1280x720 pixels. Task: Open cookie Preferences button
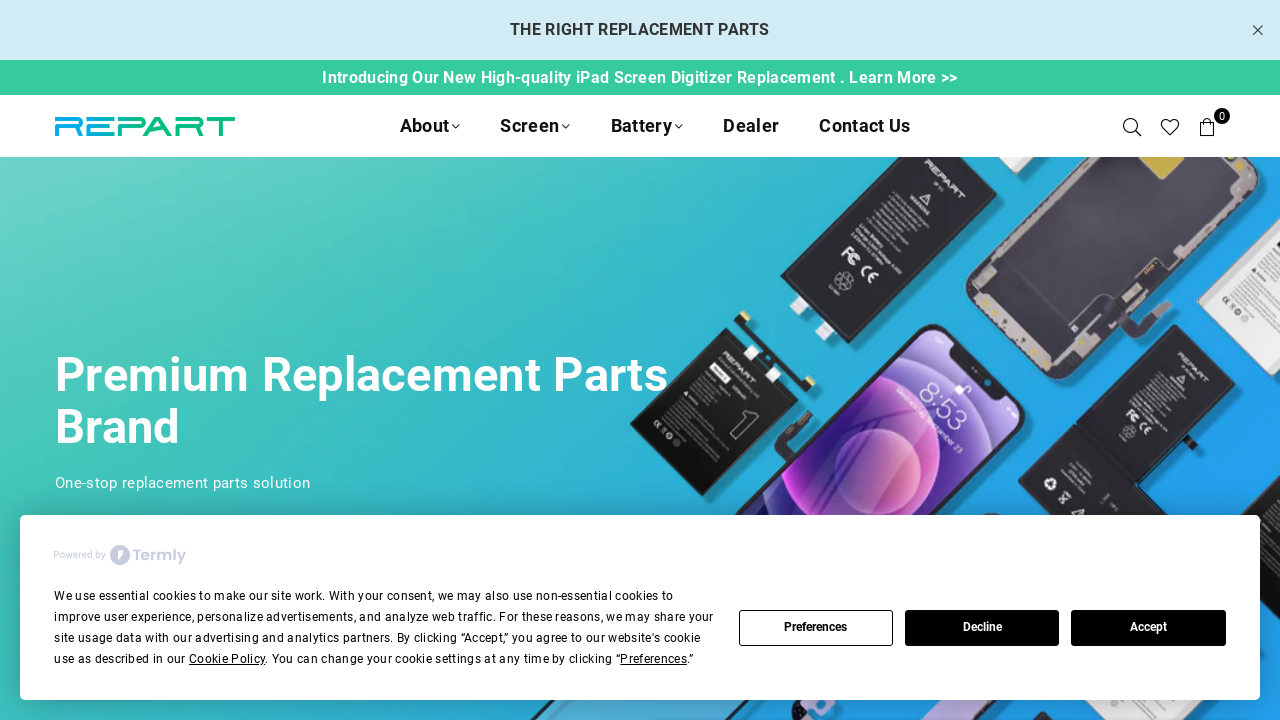point(816,628)
